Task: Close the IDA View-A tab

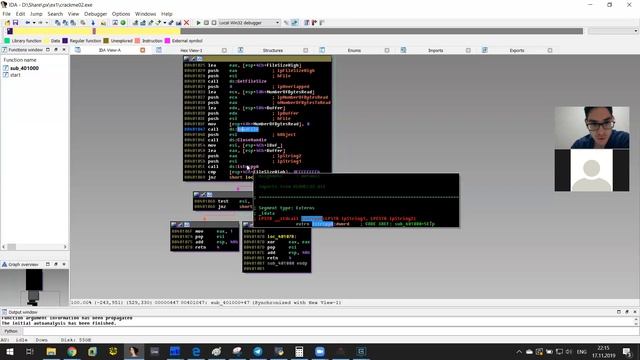Action: click(142, 50)
